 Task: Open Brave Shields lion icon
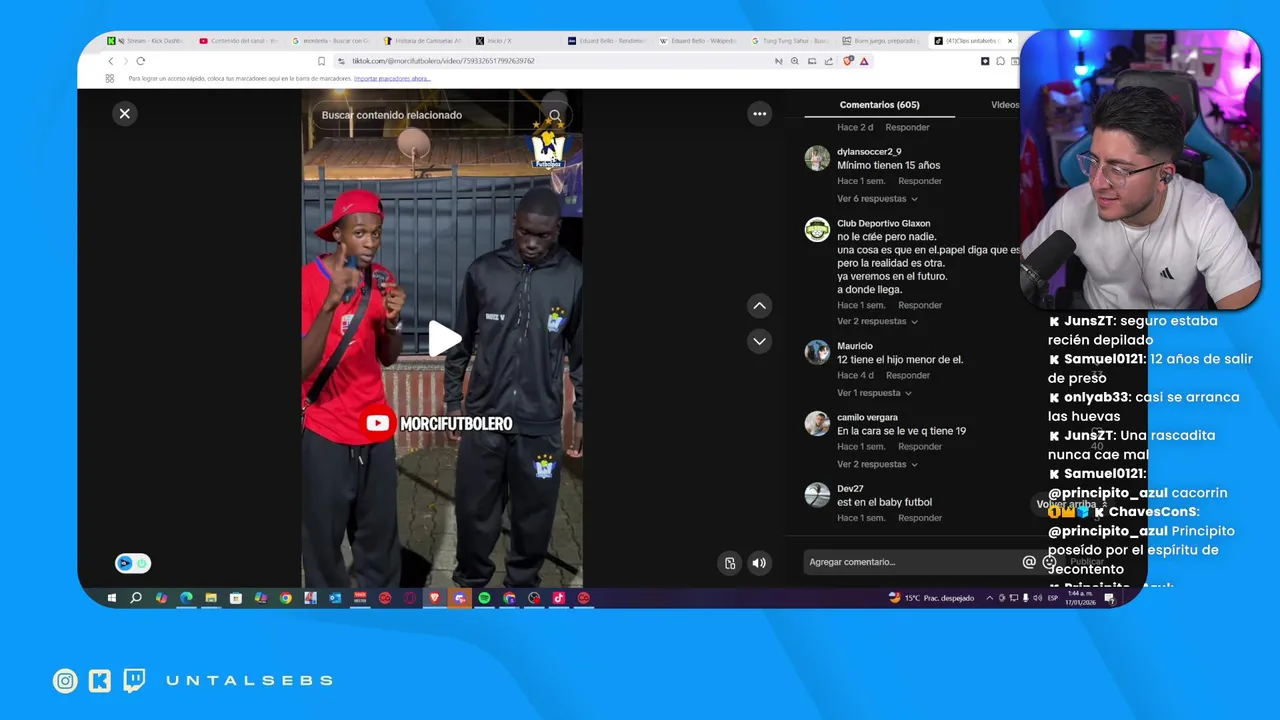tap(848, 61)
